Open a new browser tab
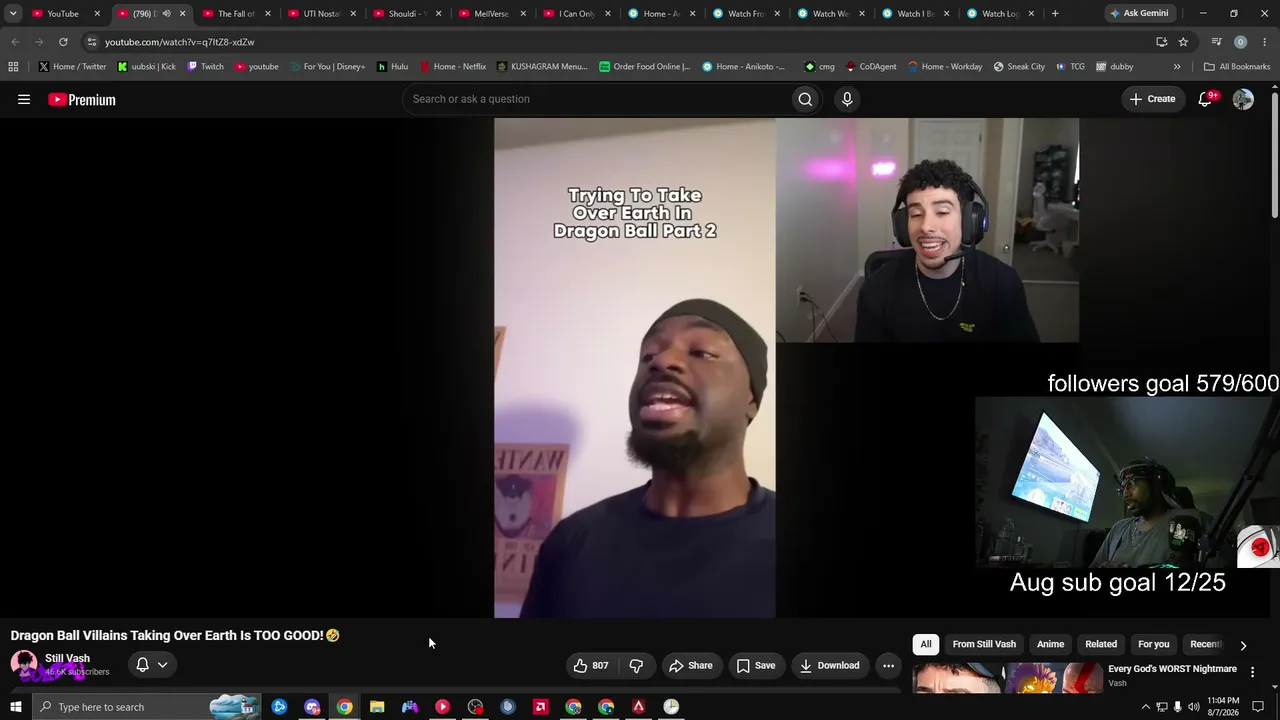 [x=1055, y=14]
